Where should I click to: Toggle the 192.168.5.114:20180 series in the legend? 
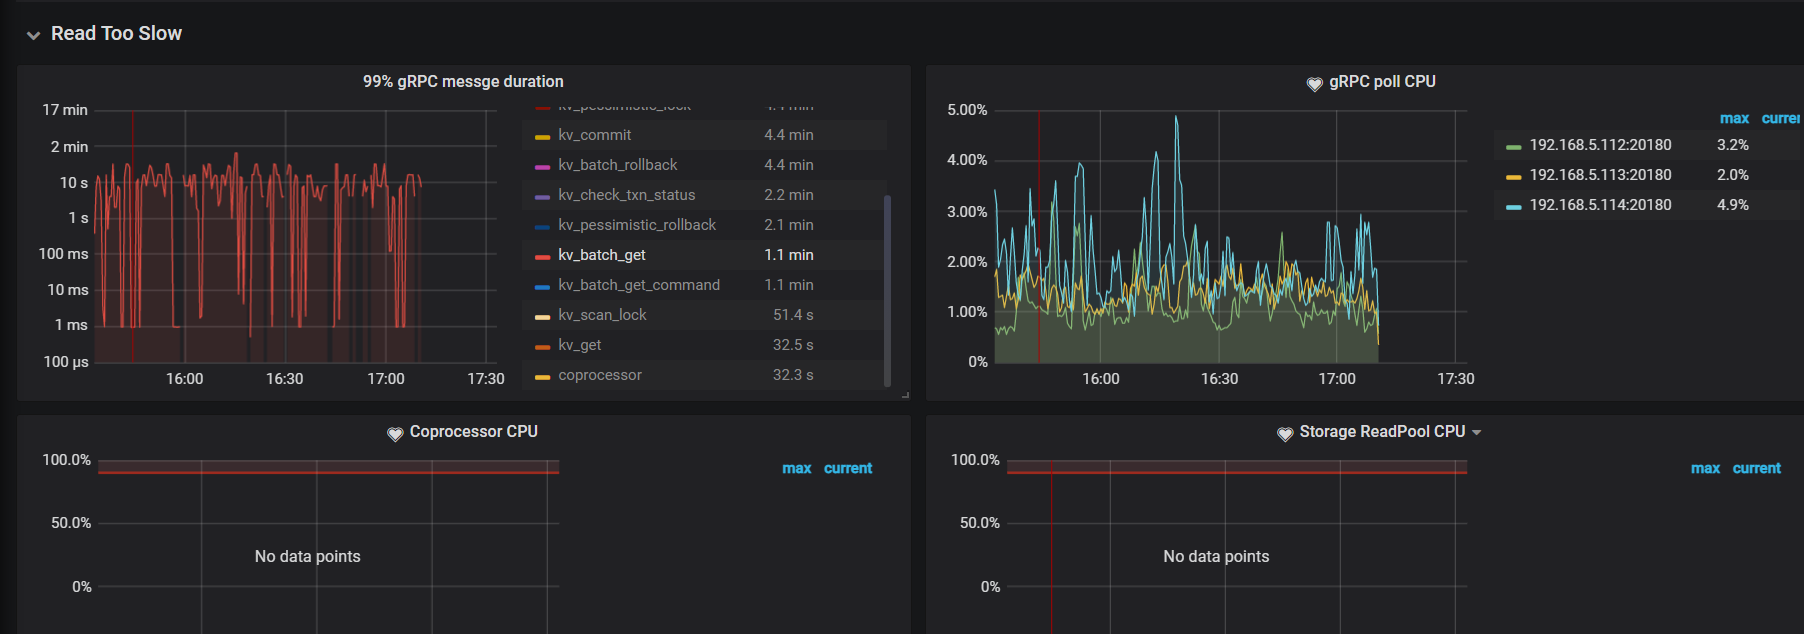[x=1600, y=205]
